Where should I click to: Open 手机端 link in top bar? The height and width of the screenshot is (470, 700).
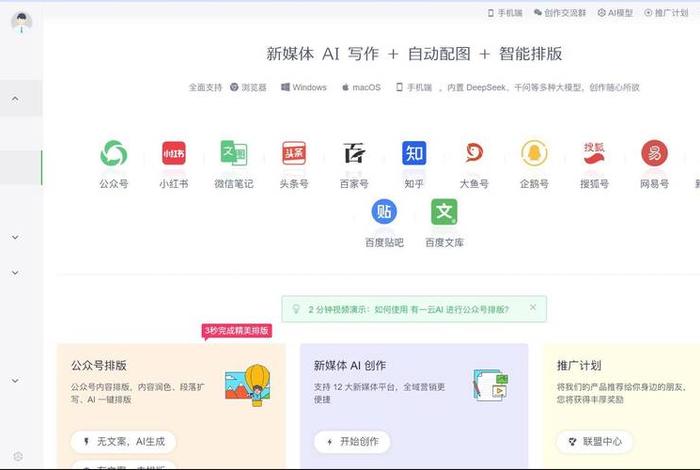(505, 13)
